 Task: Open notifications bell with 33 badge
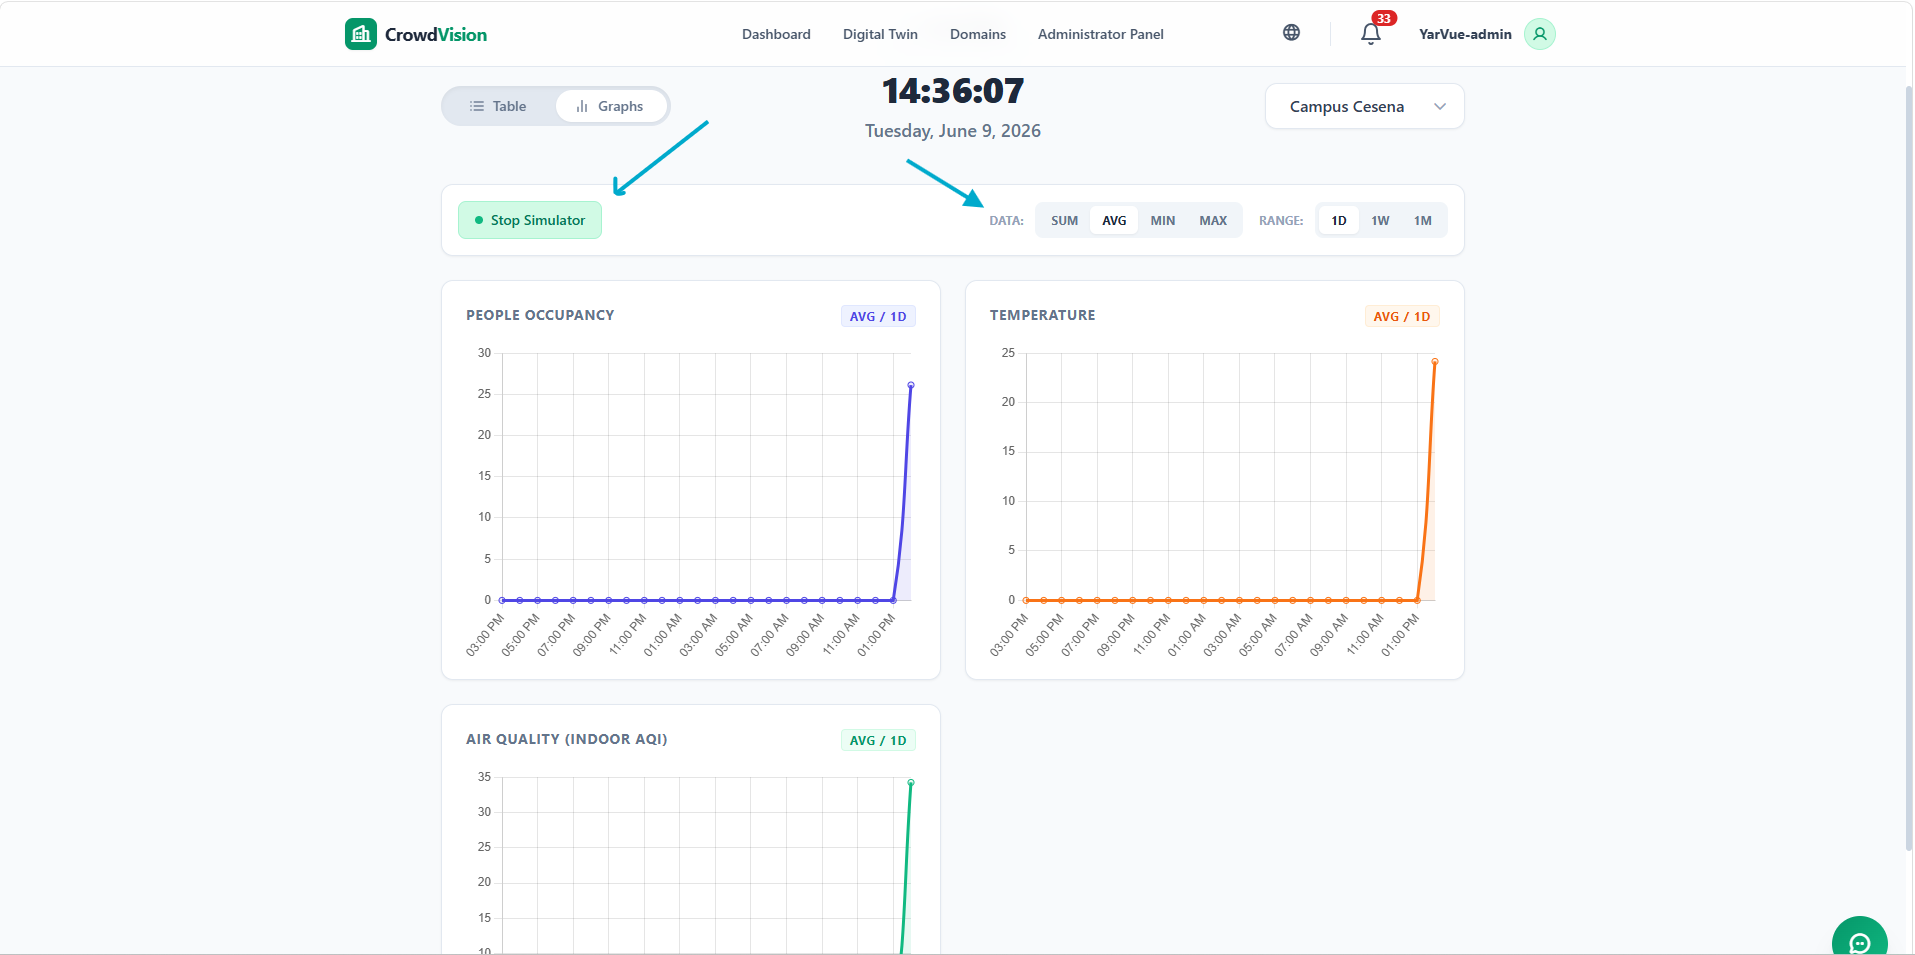[x=1371, y=34]
